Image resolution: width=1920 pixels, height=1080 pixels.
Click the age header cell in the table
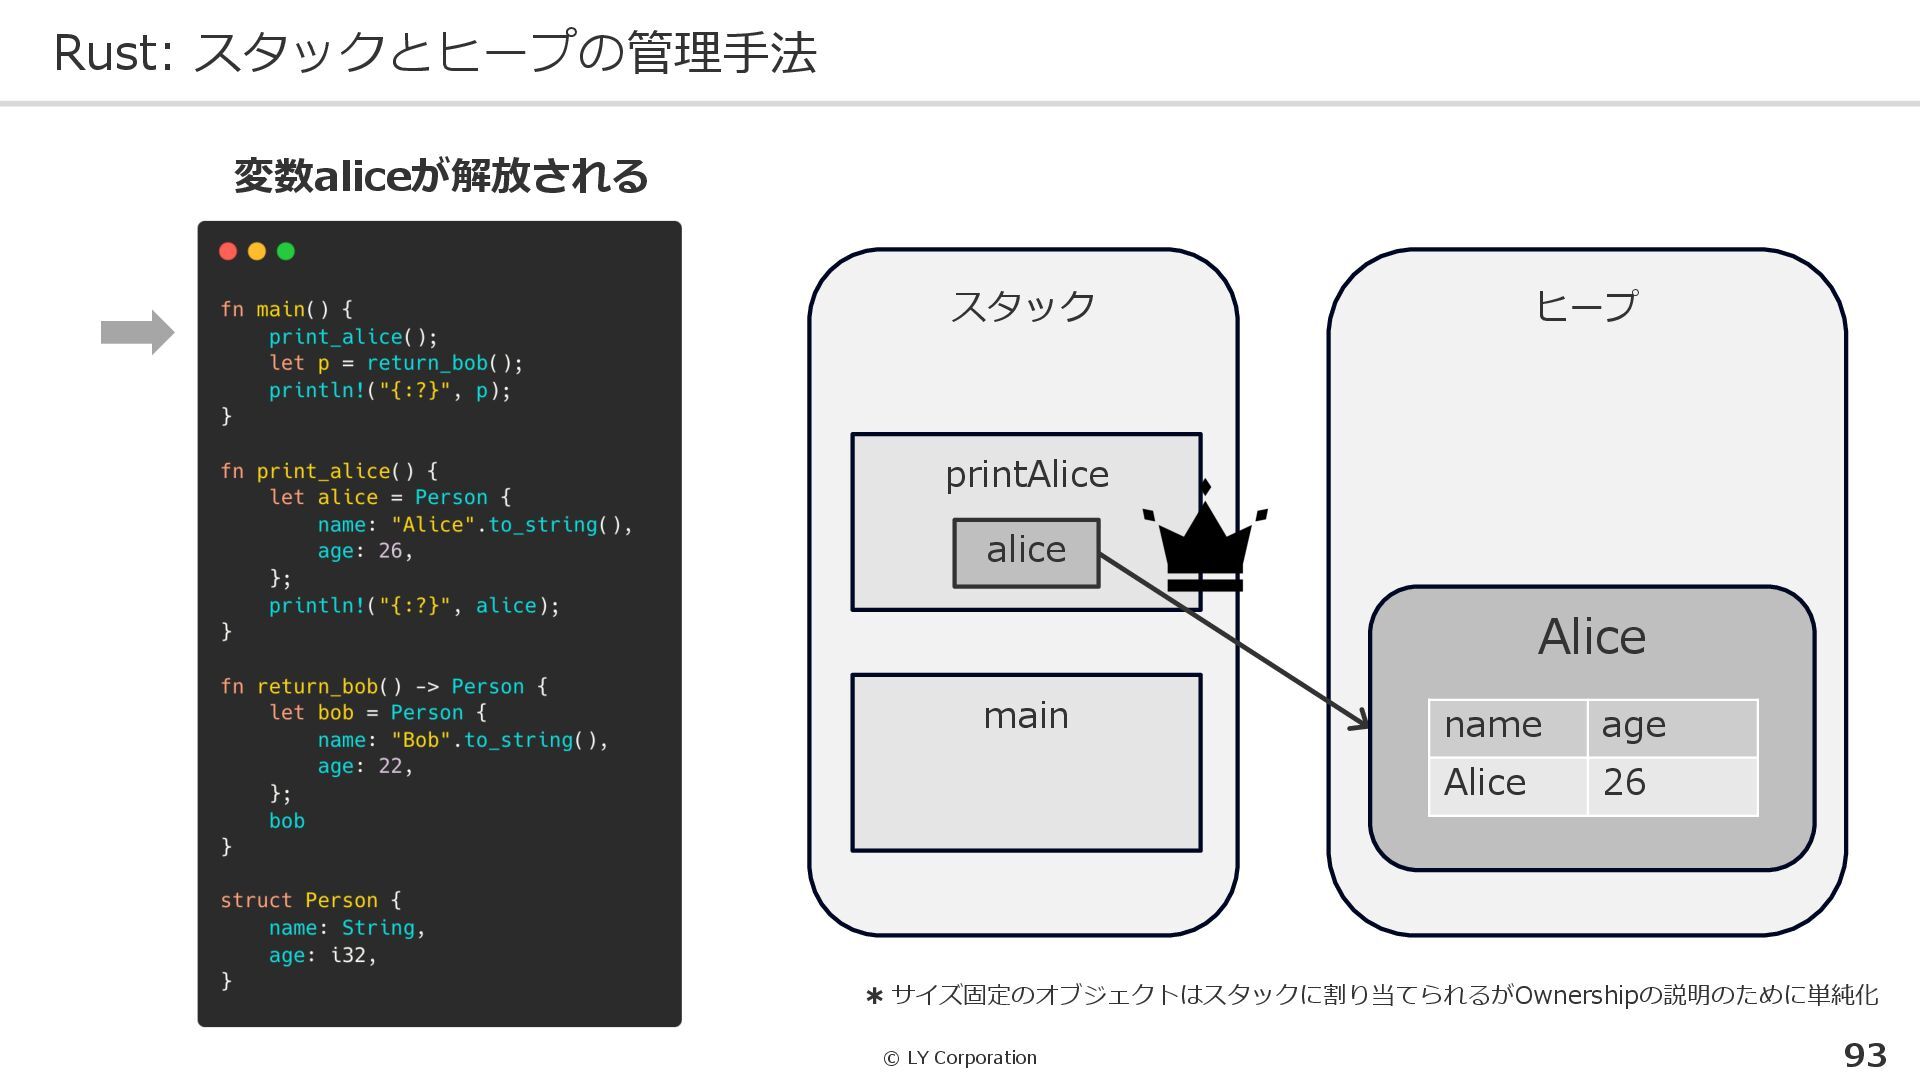point(1671,727)
